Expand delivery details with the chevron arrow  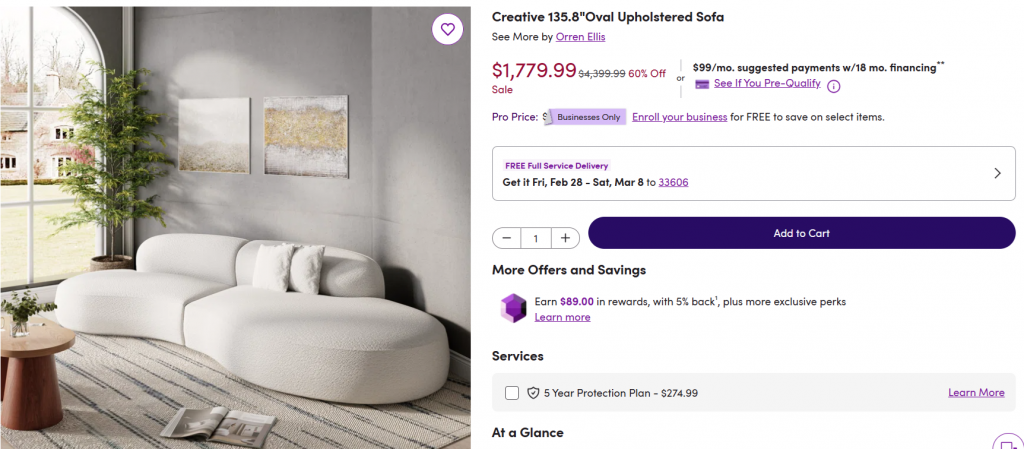coord(997,173)
